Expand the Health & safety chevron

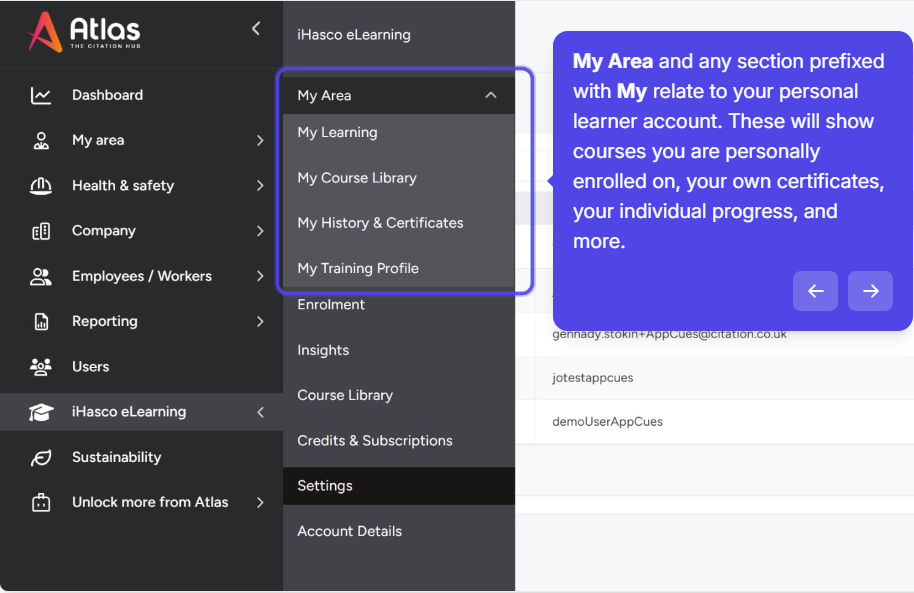260,186
